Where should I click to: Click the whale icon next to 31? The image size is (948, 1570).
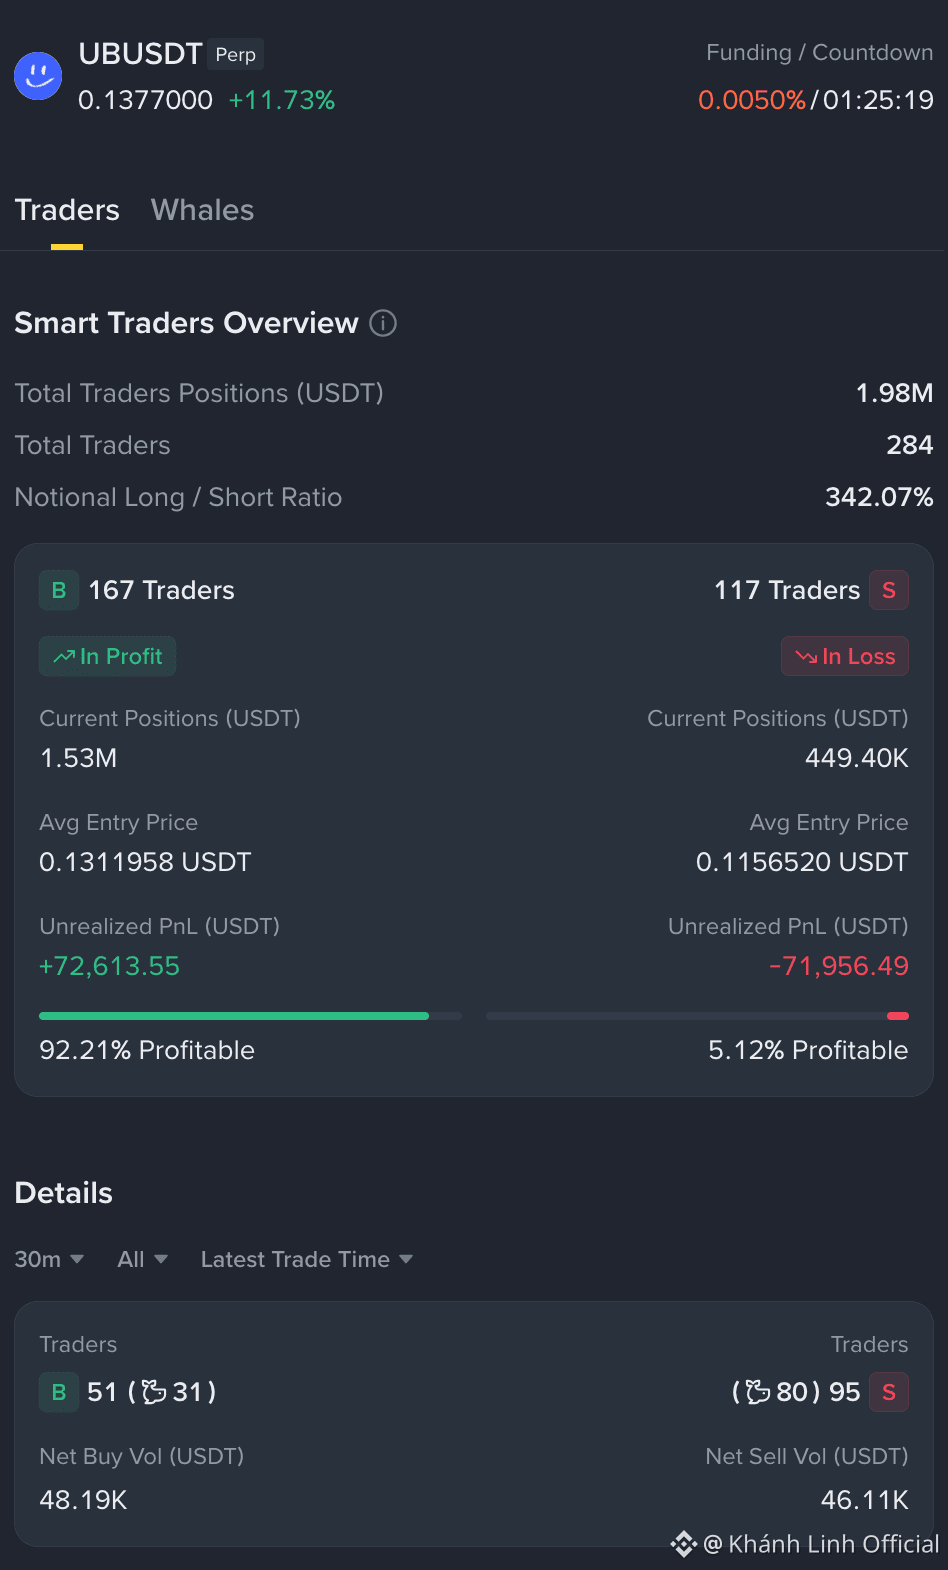click(x=154, y=1391)
